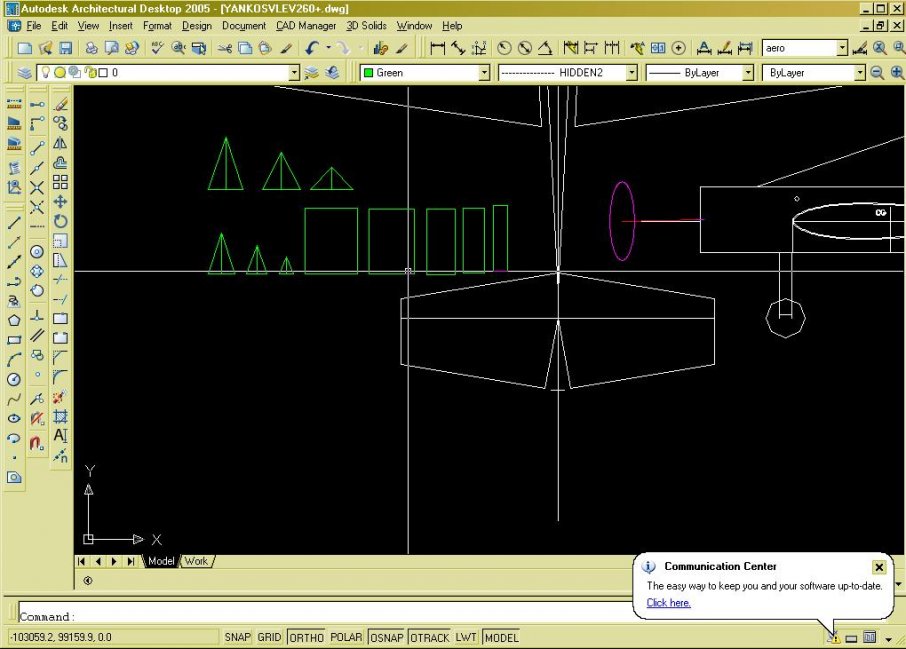The image size is (906, 649).
Task: Select the Erase tool
Action: 60,104
